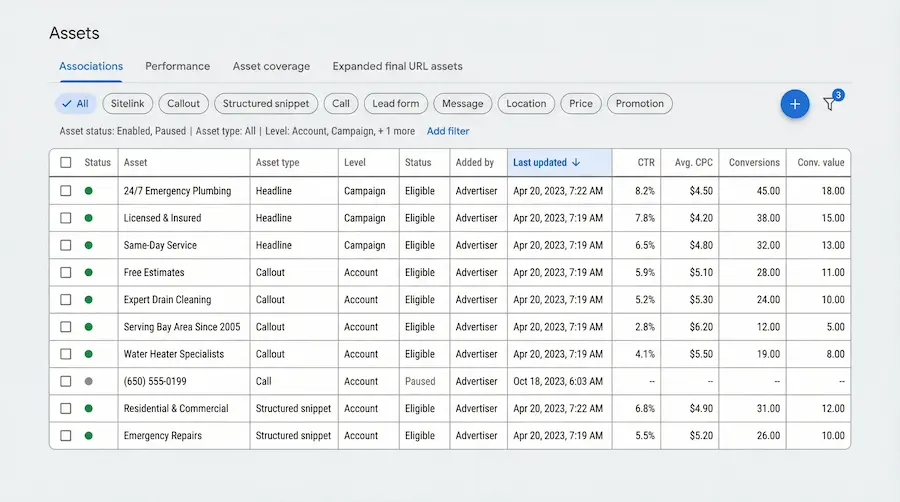
Task: Click the blue plus add asset button
Action: 794,104
